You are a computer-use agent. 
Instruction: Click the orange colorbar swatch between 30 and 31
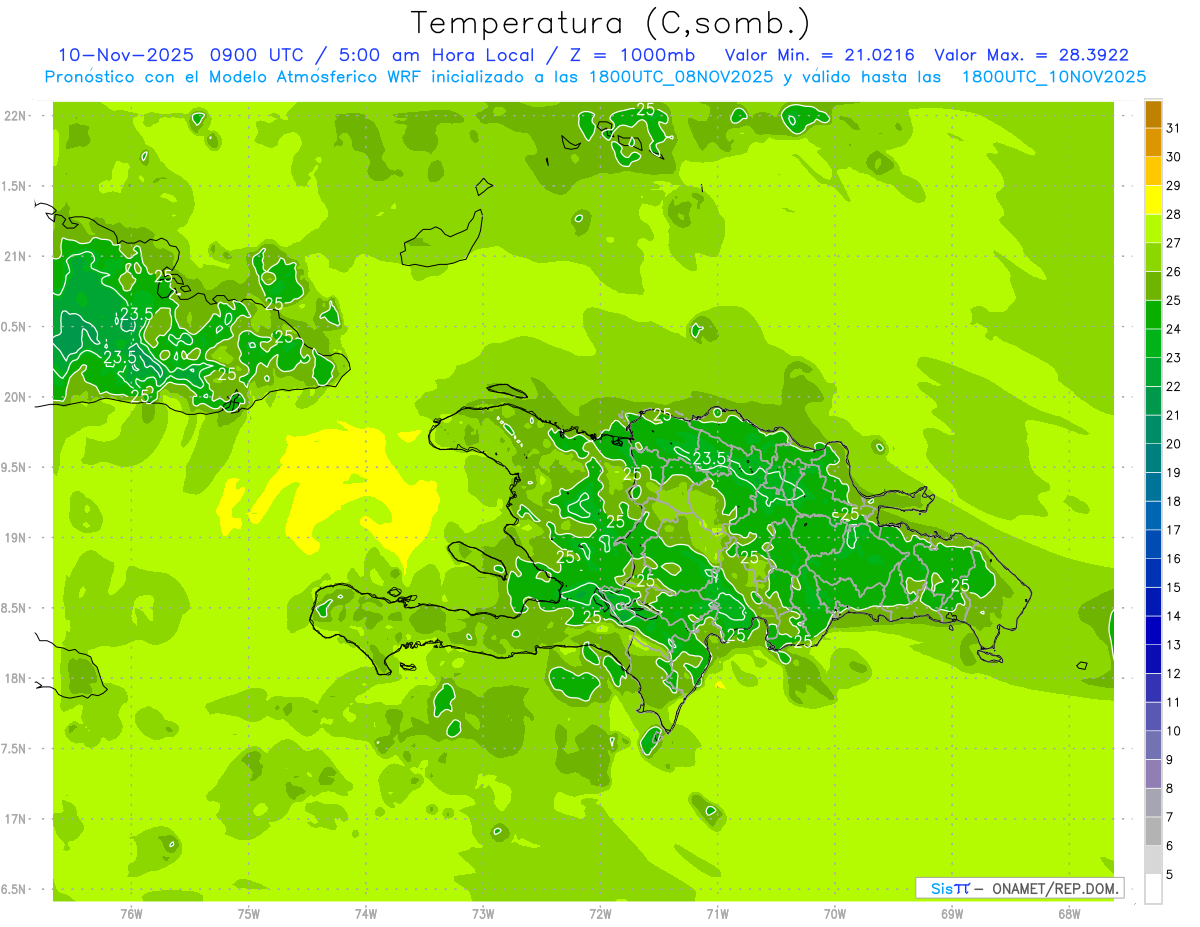[1153, 143]
